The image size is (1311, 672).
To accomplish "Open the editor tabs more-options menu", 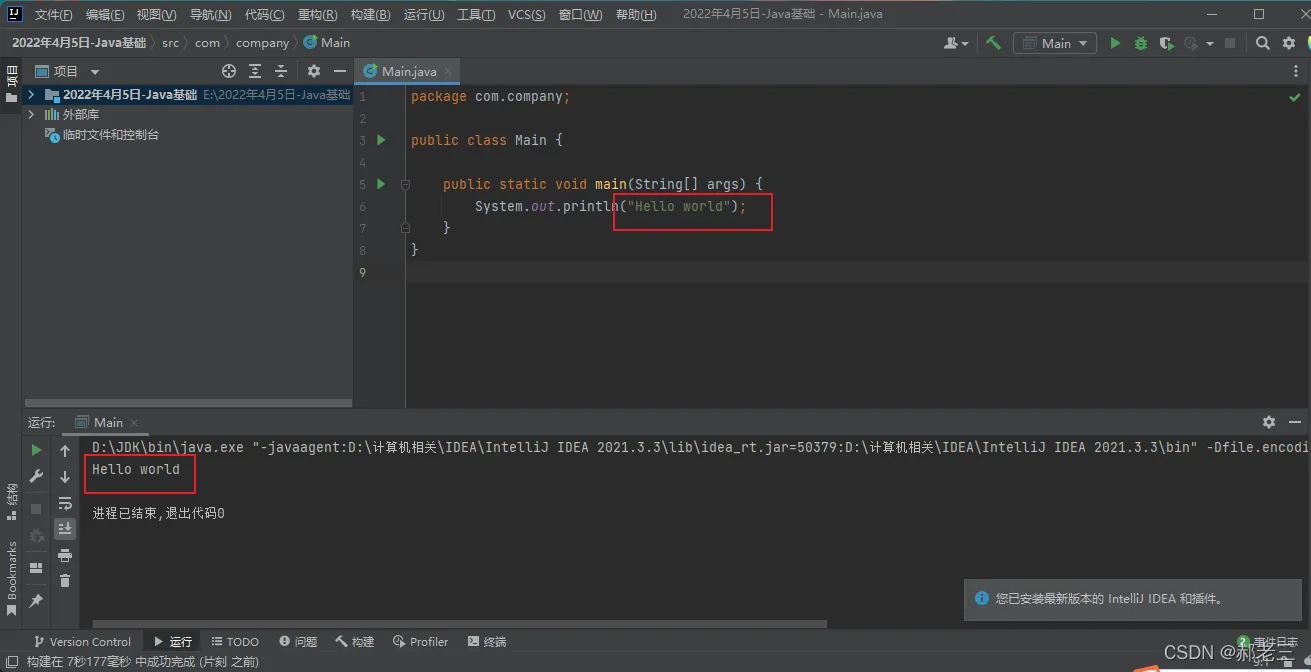I will pyautogui.click(x=1294, y=71).
